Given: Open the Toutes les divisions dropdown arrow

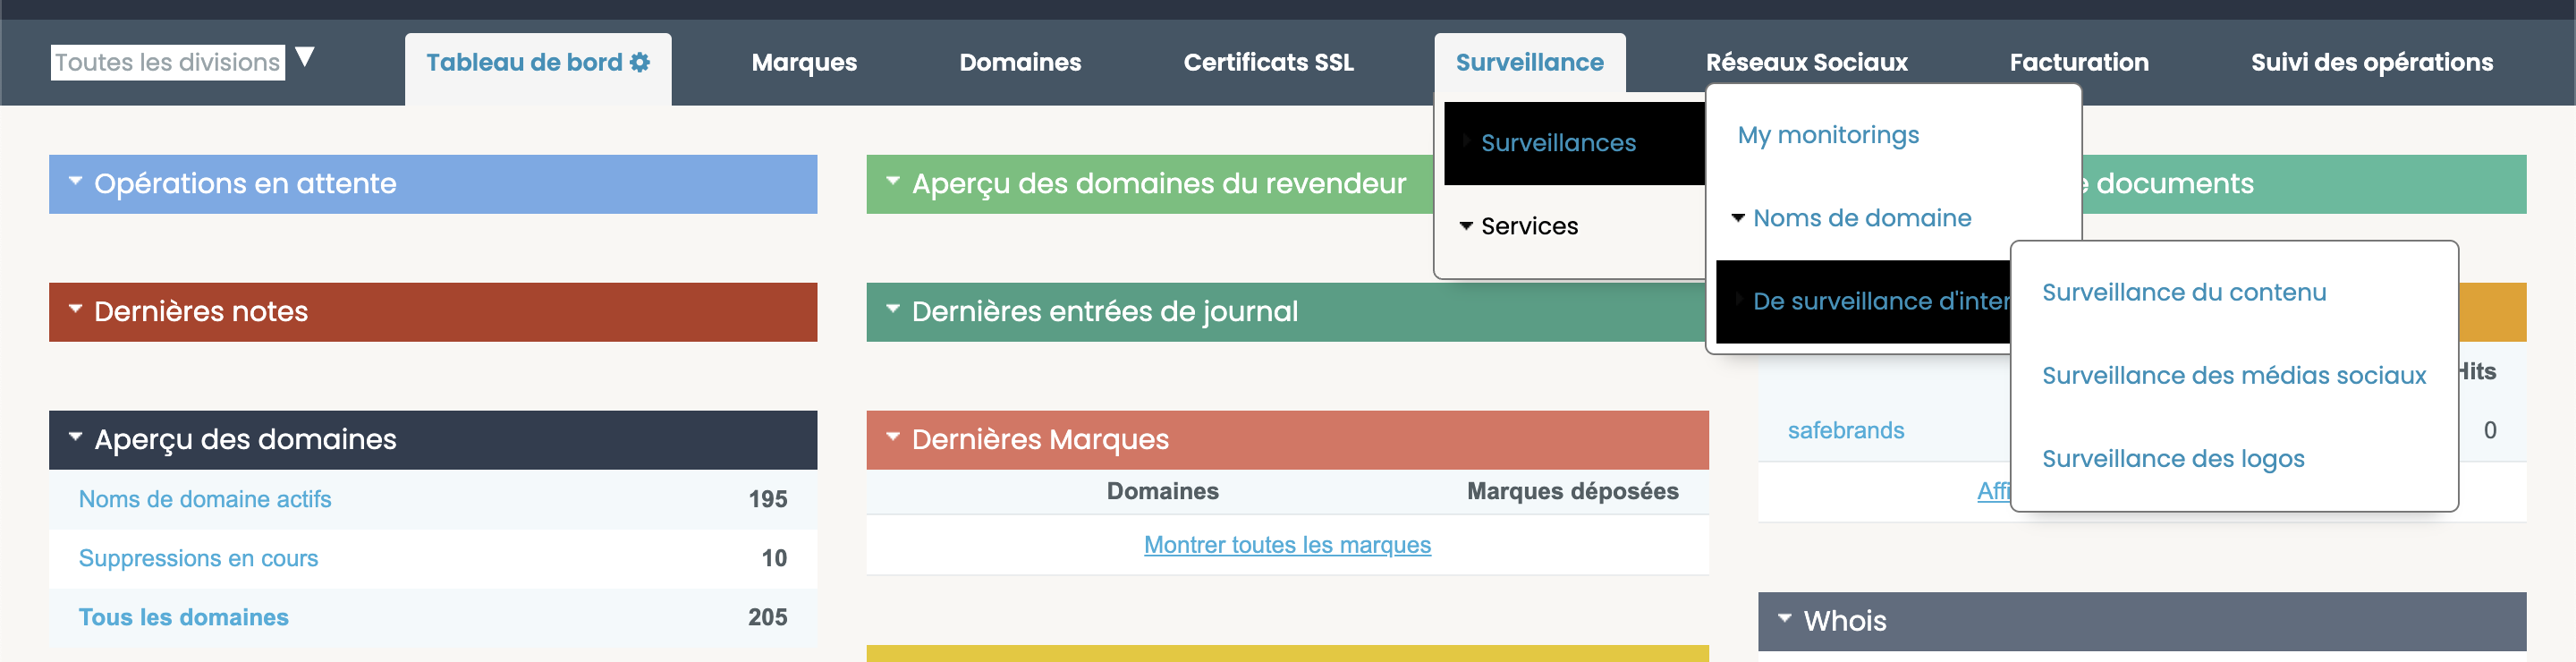Looking at the screenshot, I should click(305, 57).
